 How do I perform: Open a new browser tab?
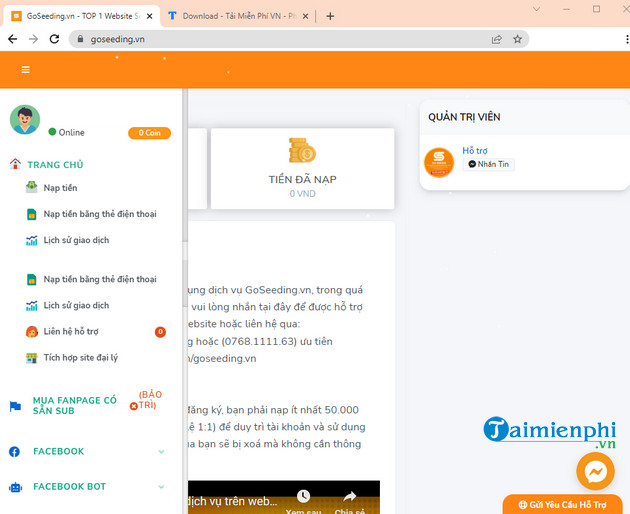[x=331, y=16]
